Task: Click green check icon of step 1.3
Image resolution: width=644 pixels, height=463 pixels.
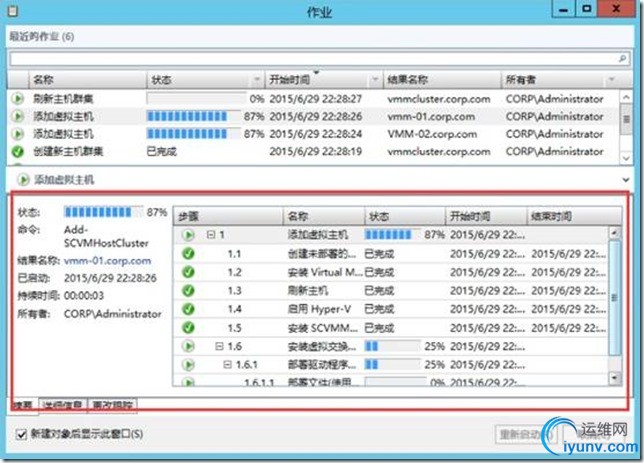Action: pos(188,291)
